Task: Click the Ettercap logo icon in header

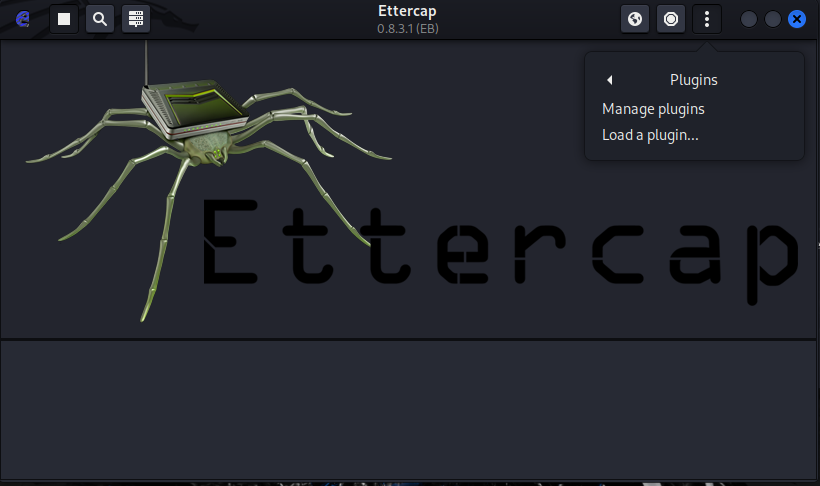Action: (22, 19)
